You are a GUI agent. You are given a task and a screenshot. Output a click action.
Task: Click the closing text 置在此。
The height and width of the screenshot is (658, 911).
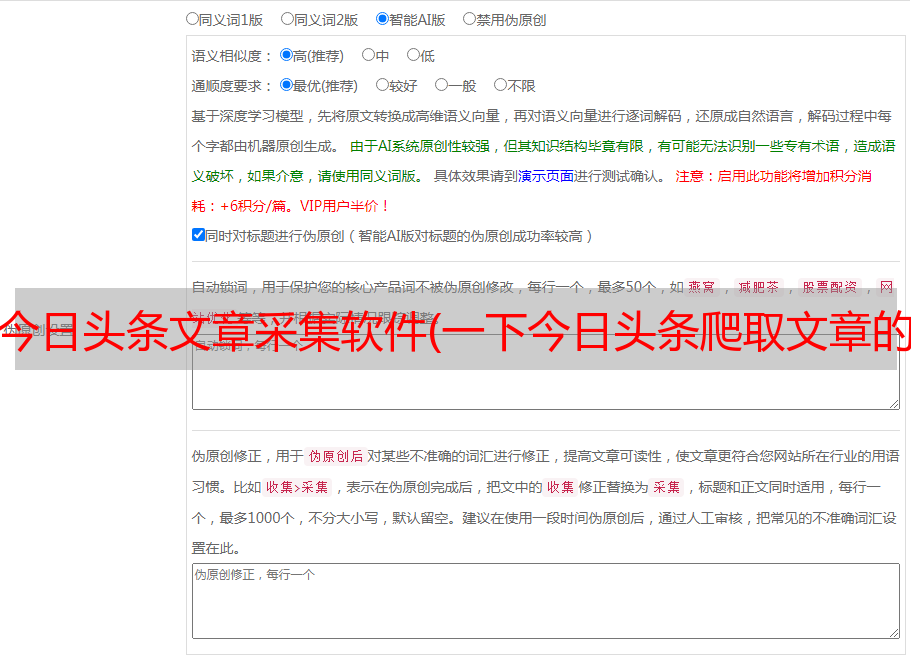tap(216, 548)
